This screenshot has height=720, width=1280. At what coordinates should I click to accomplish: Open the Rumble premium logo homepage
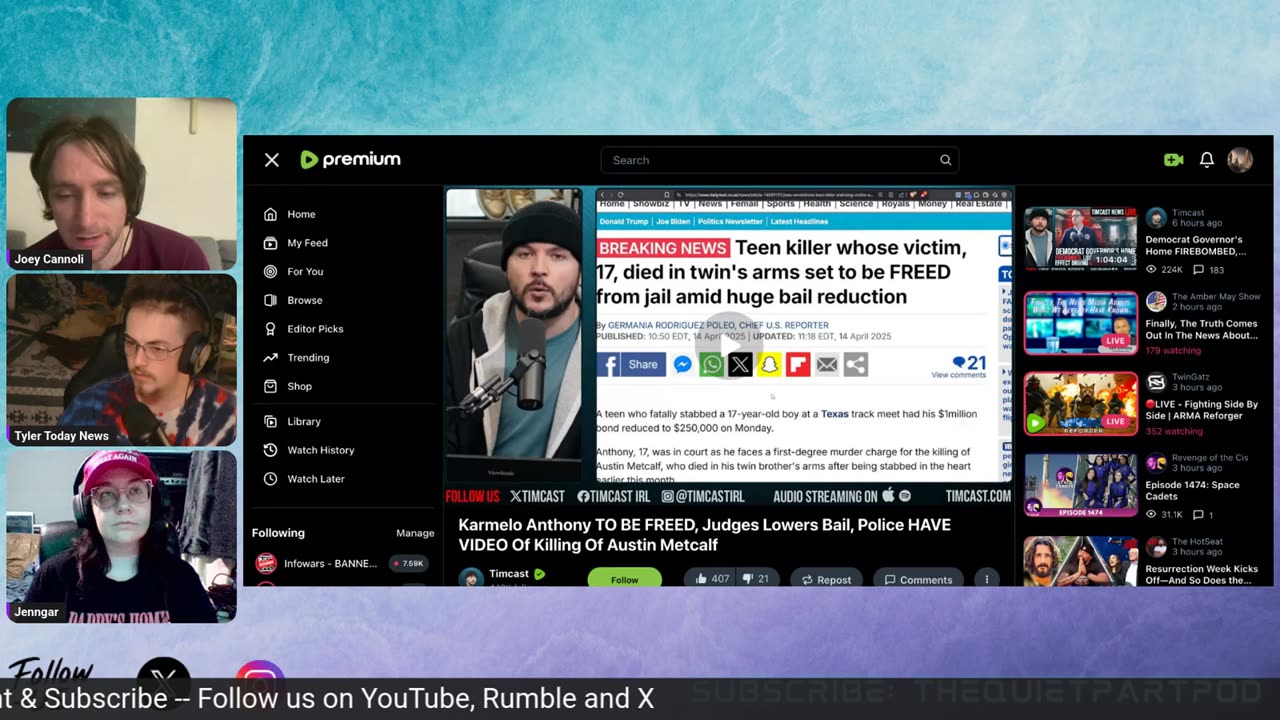tap(350, 159)
